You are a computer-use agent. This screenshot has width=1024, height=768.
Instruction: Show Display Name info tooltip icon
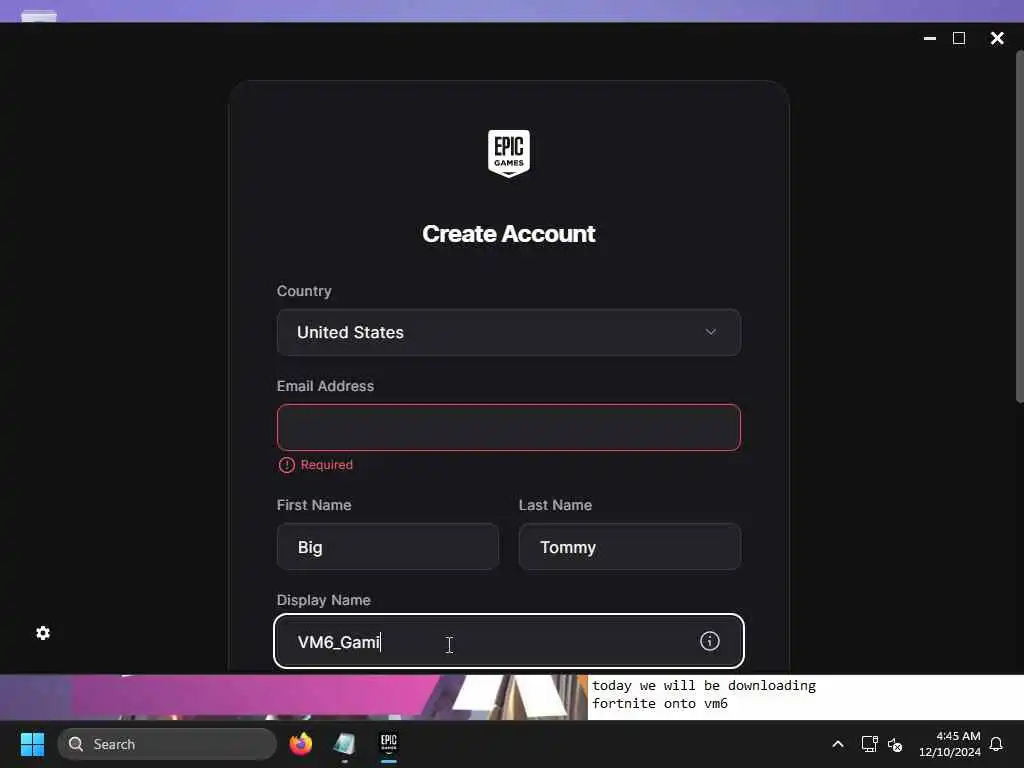click(709, 641)
